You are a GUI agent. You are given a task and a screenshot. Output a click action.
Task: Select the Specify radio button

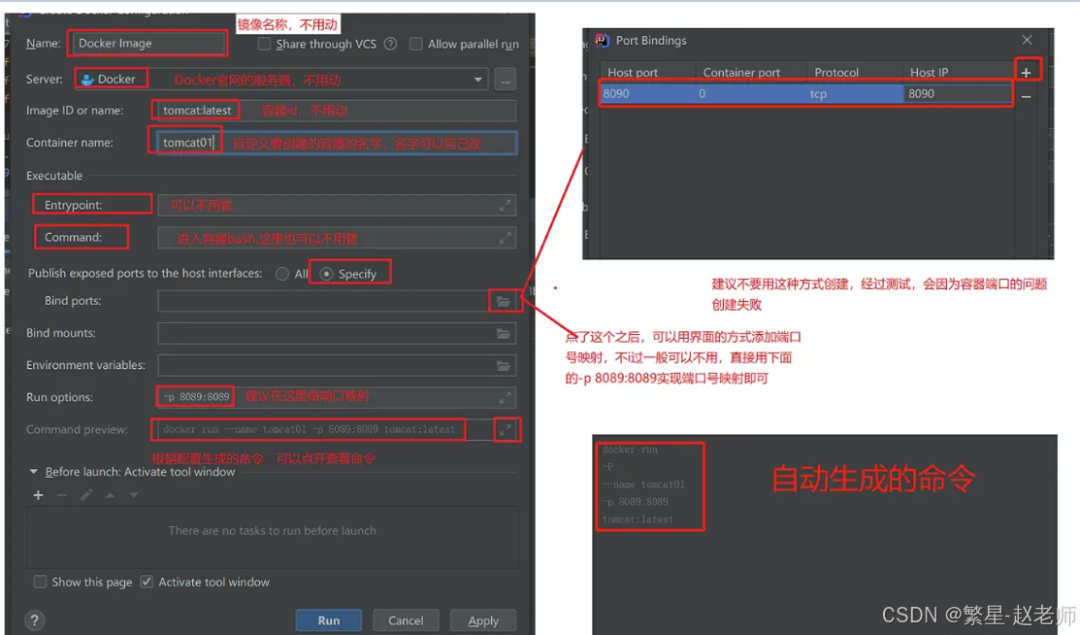click(x=326, y=274)
